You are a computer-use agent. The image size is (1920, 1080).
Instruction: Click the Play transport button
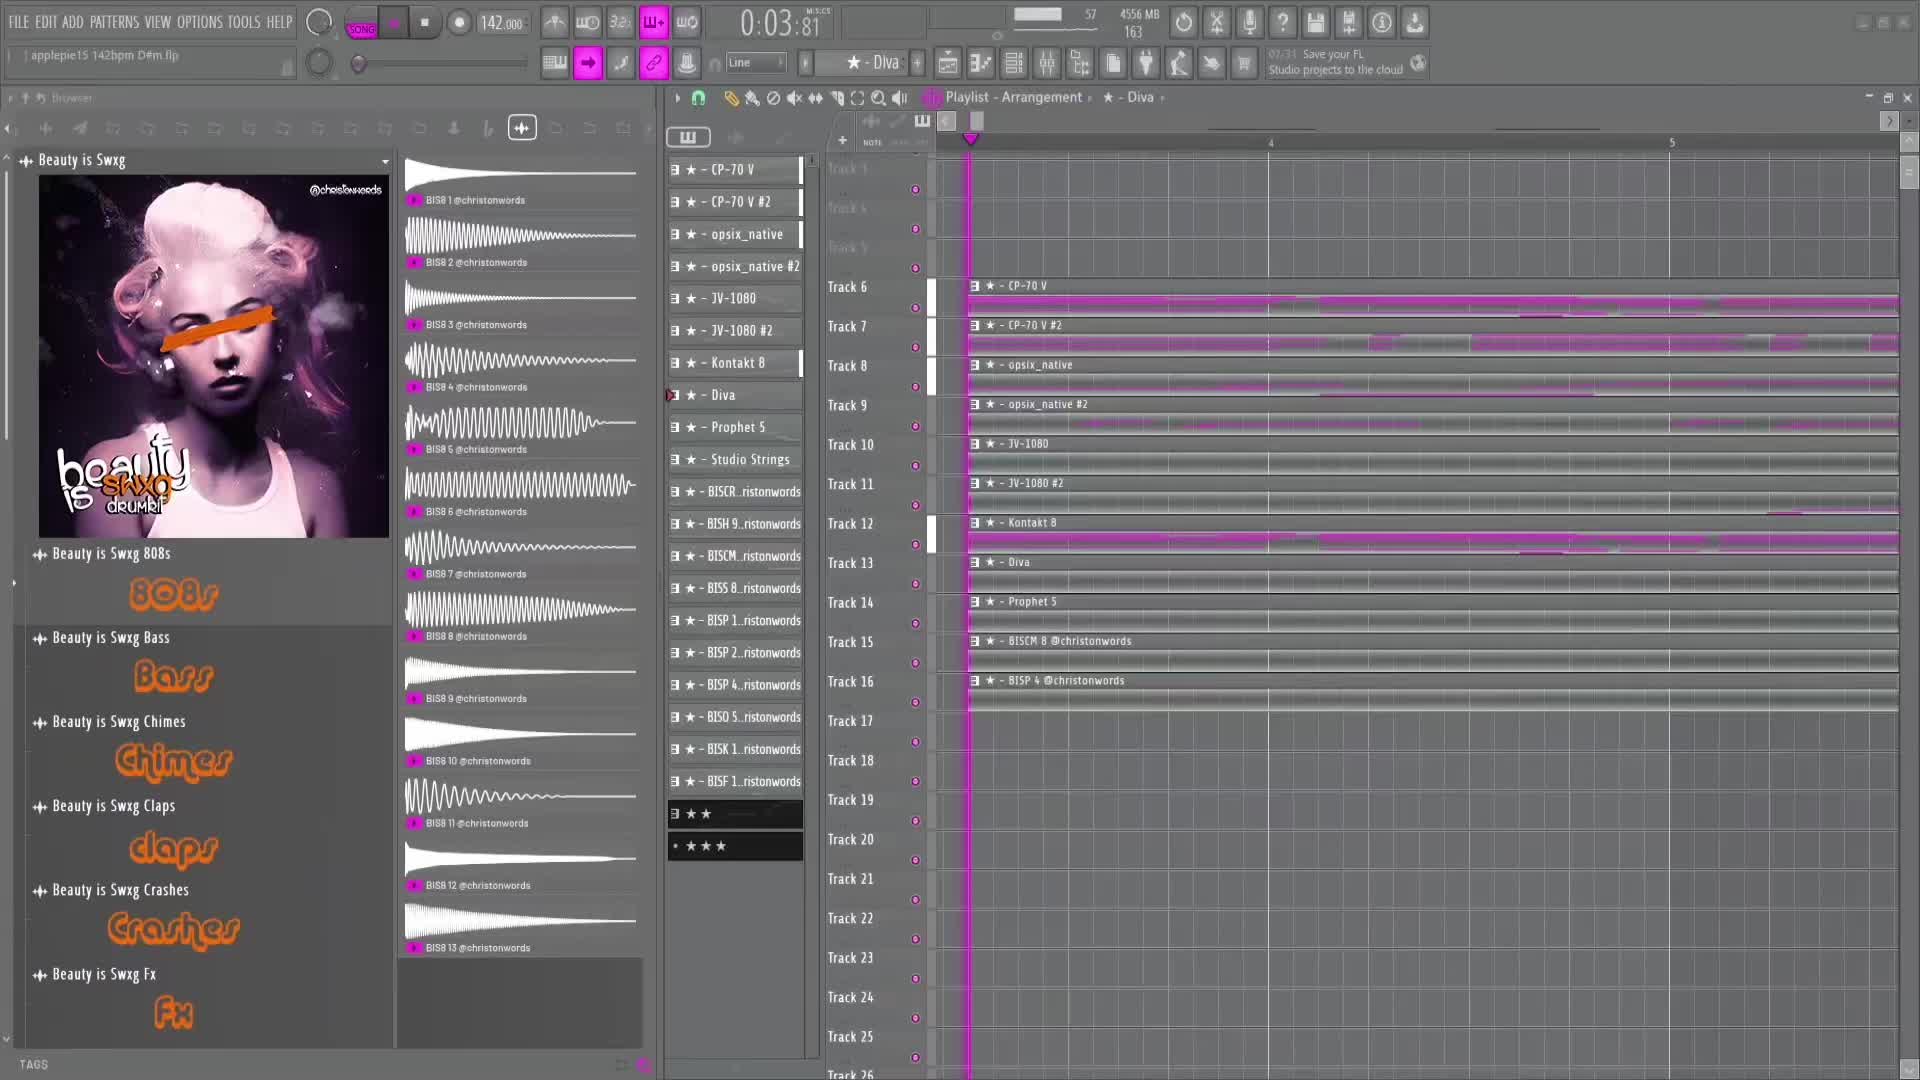tap(393, 22)
